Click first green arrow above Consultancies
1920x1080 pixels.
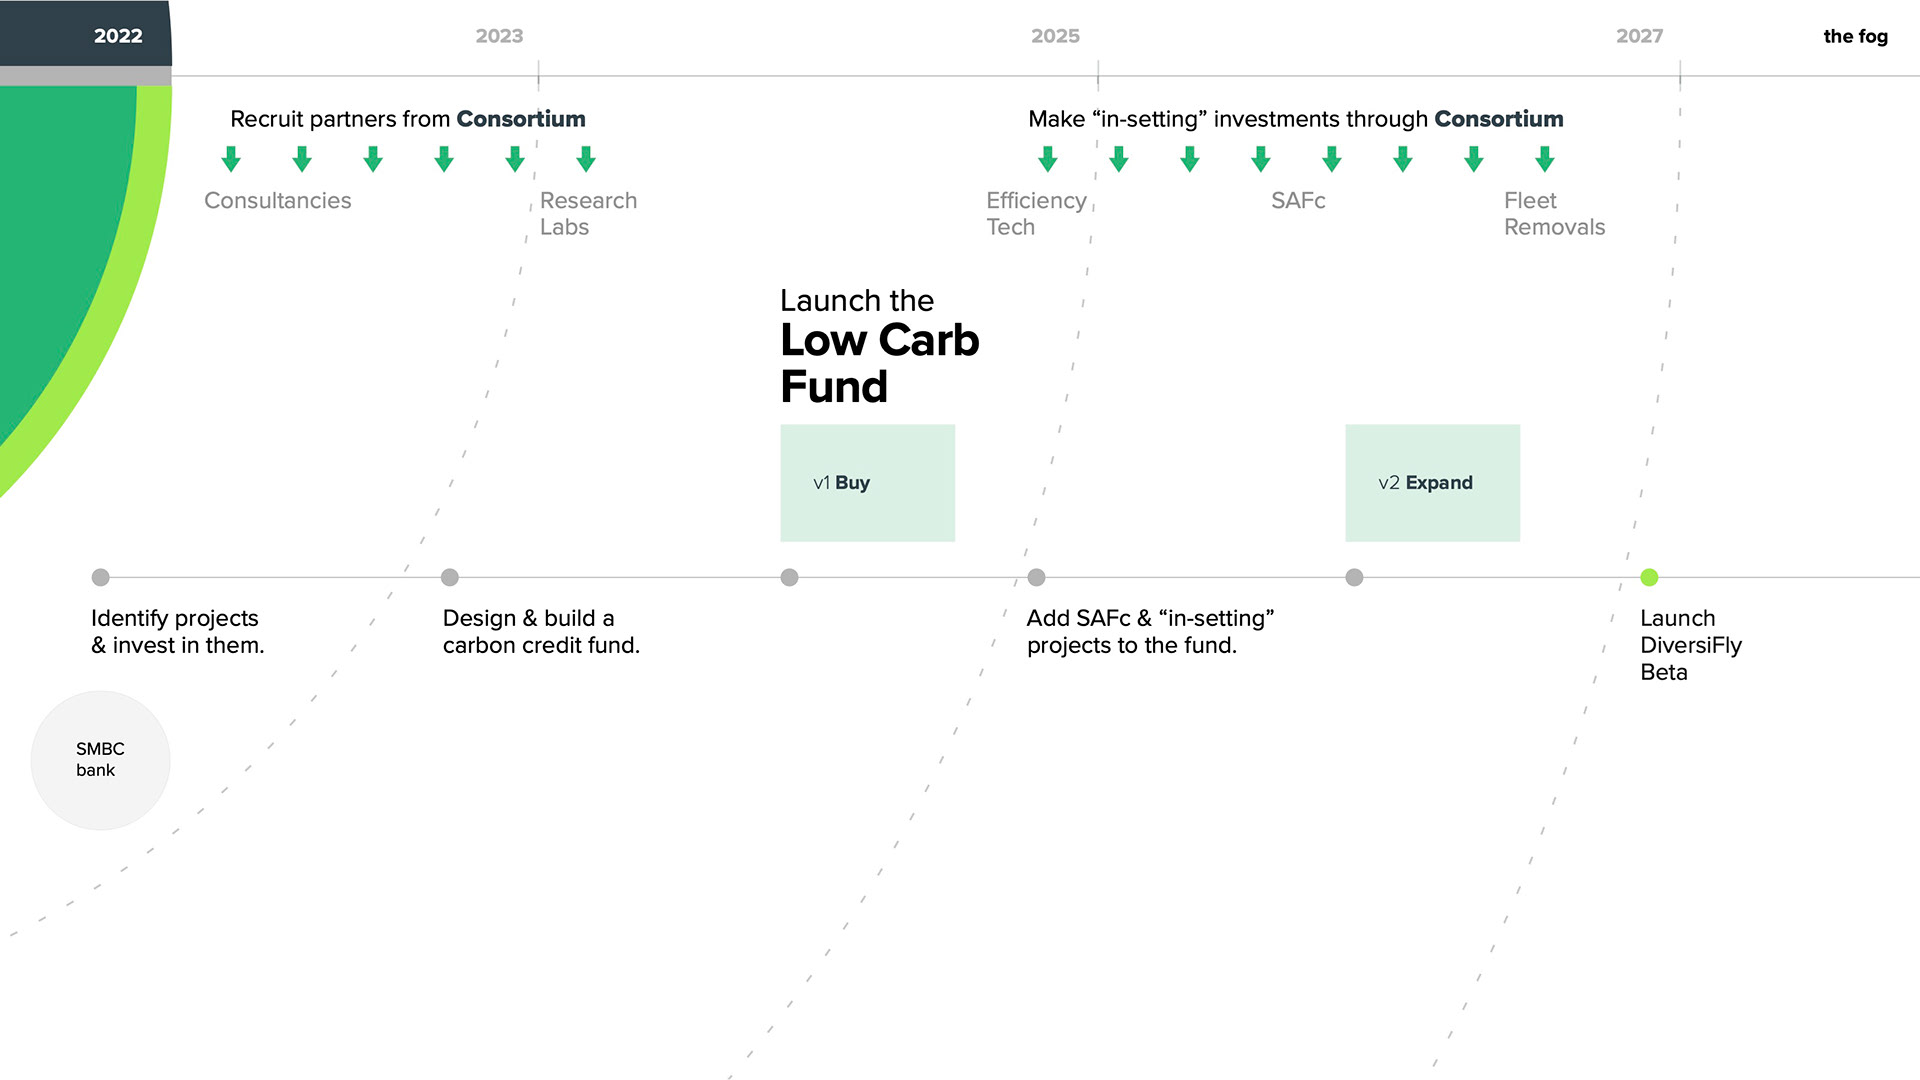[231, 159]
